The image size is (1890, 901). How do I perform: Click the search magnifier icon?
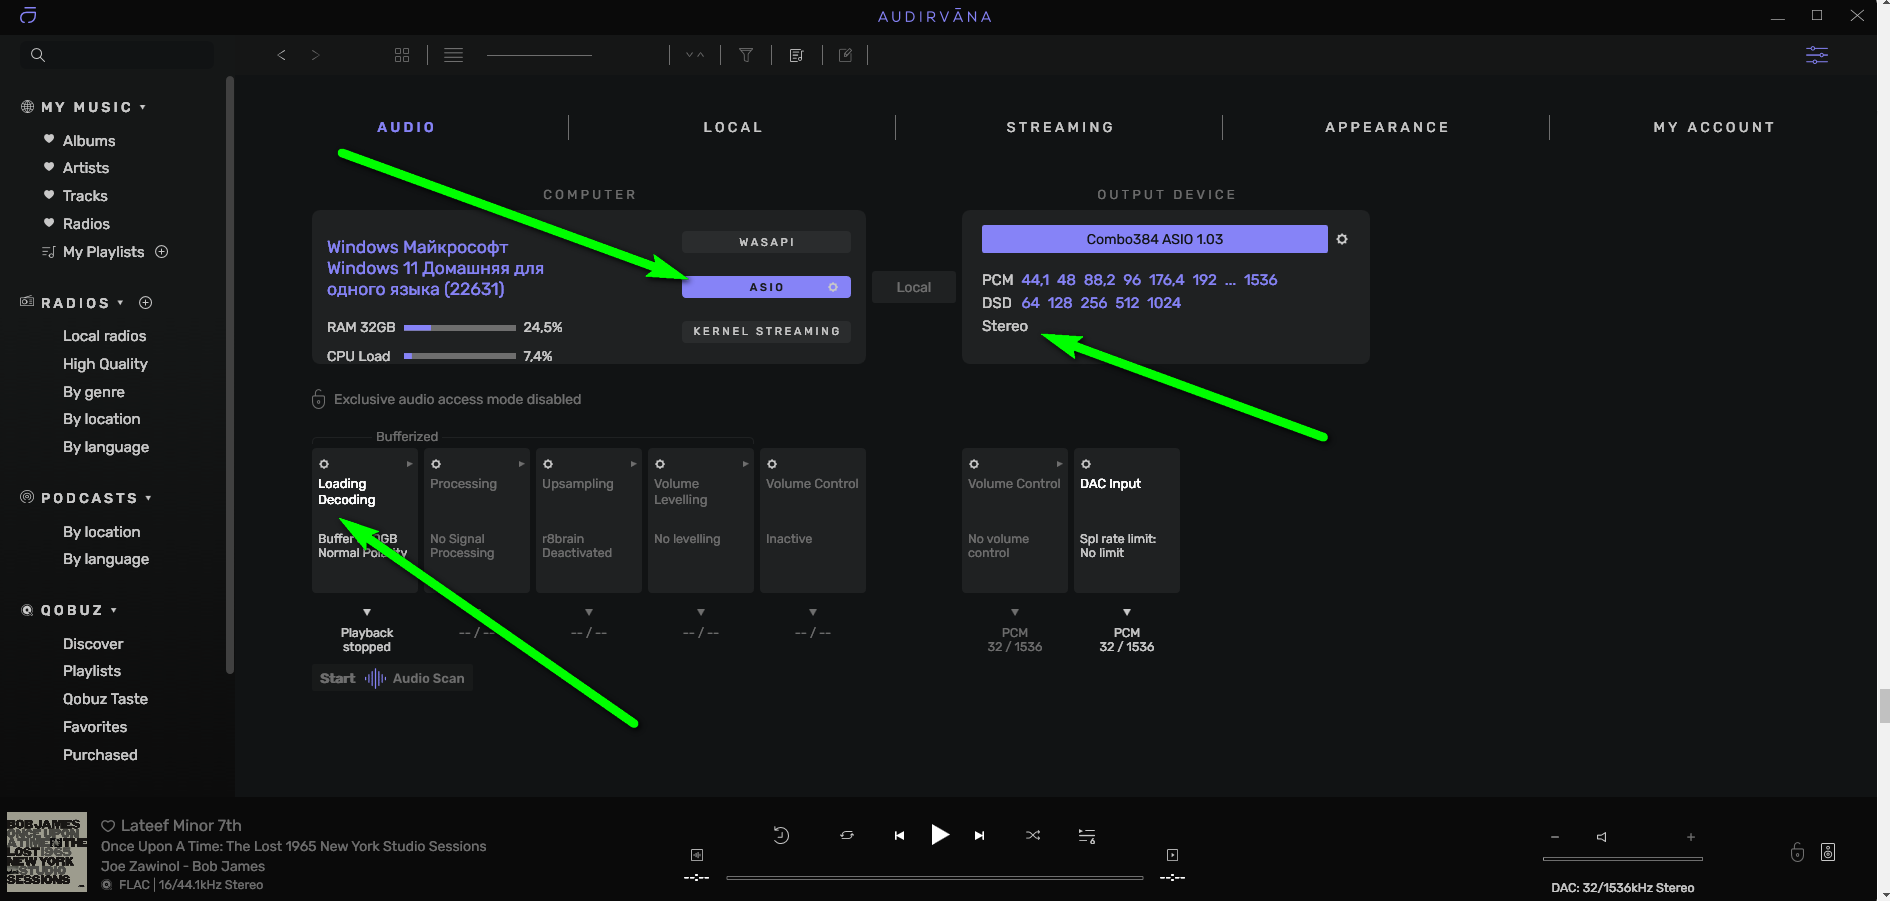pos(38,55)
